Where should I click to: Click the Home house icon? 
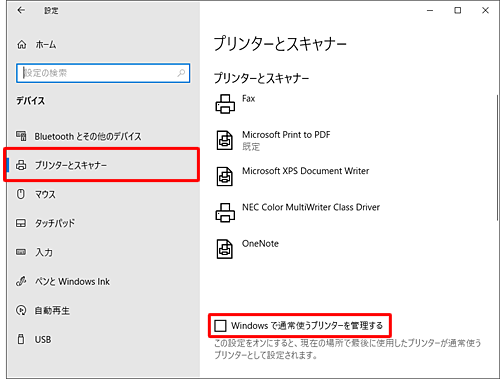(x=22, y=44)
